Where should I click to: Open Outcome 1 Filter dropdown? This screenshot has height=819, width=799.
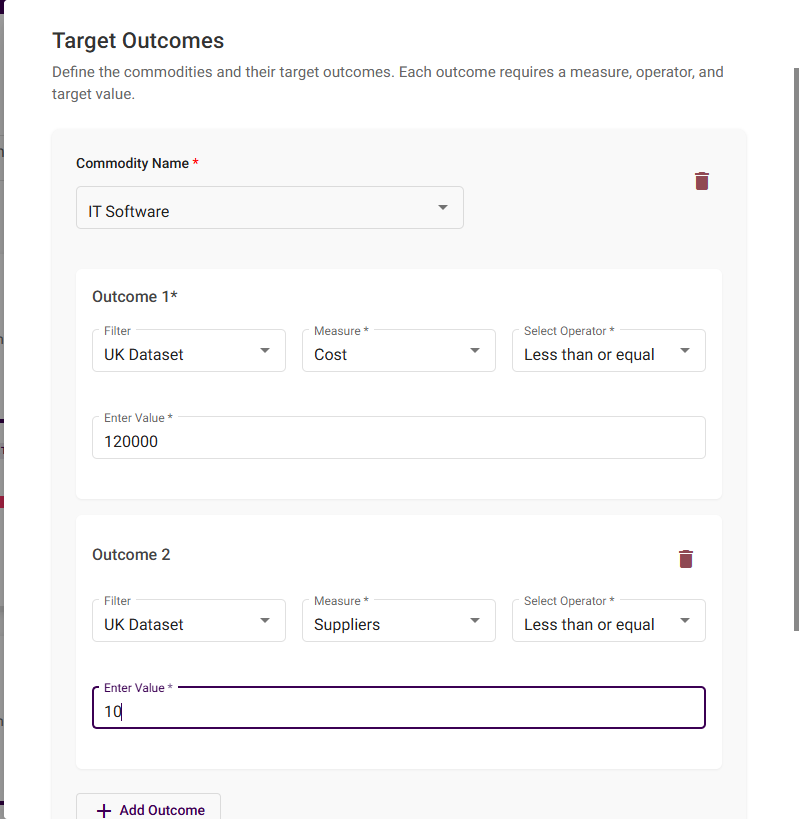point(189,350)
